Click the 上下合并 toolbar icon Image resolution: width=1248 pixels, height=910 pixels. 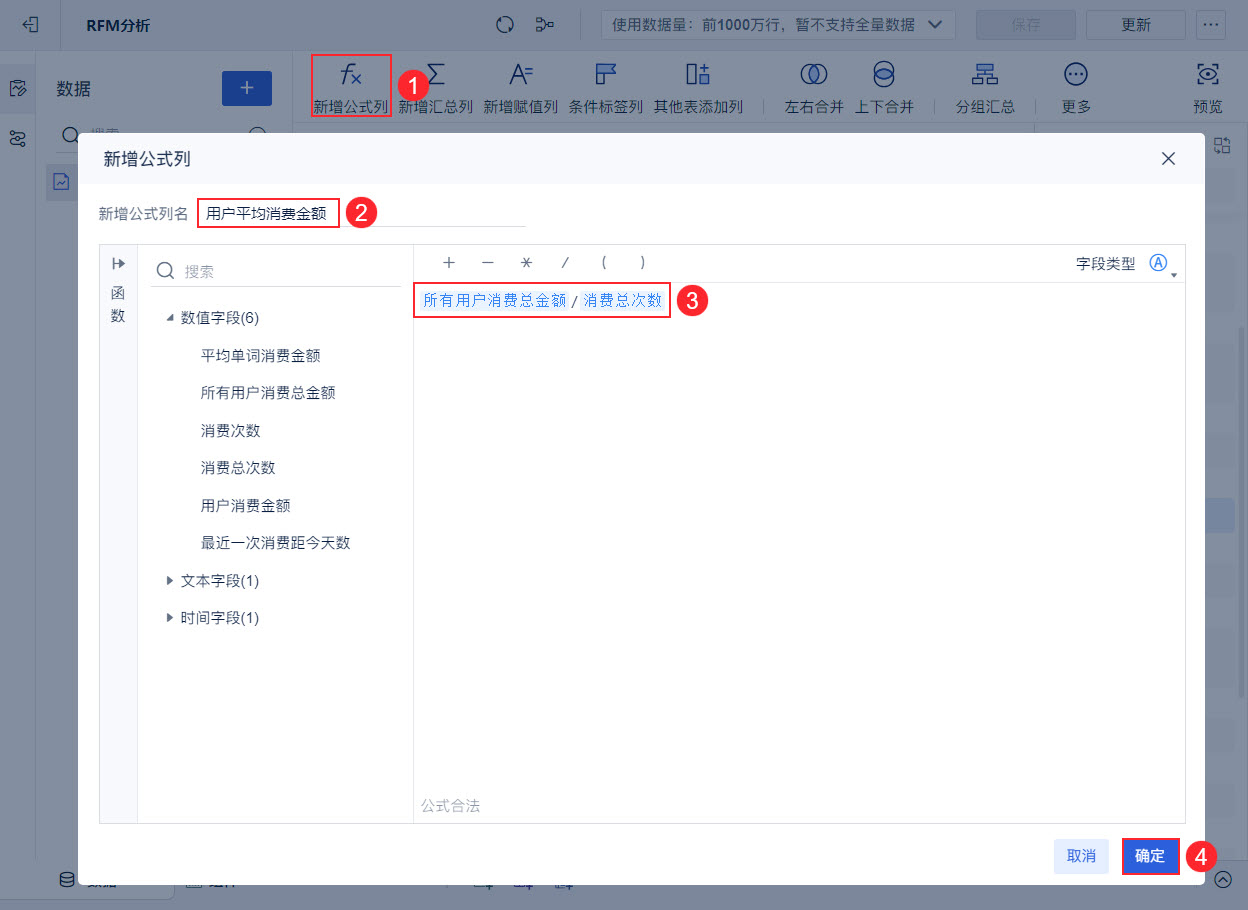[x=884, y=74]
